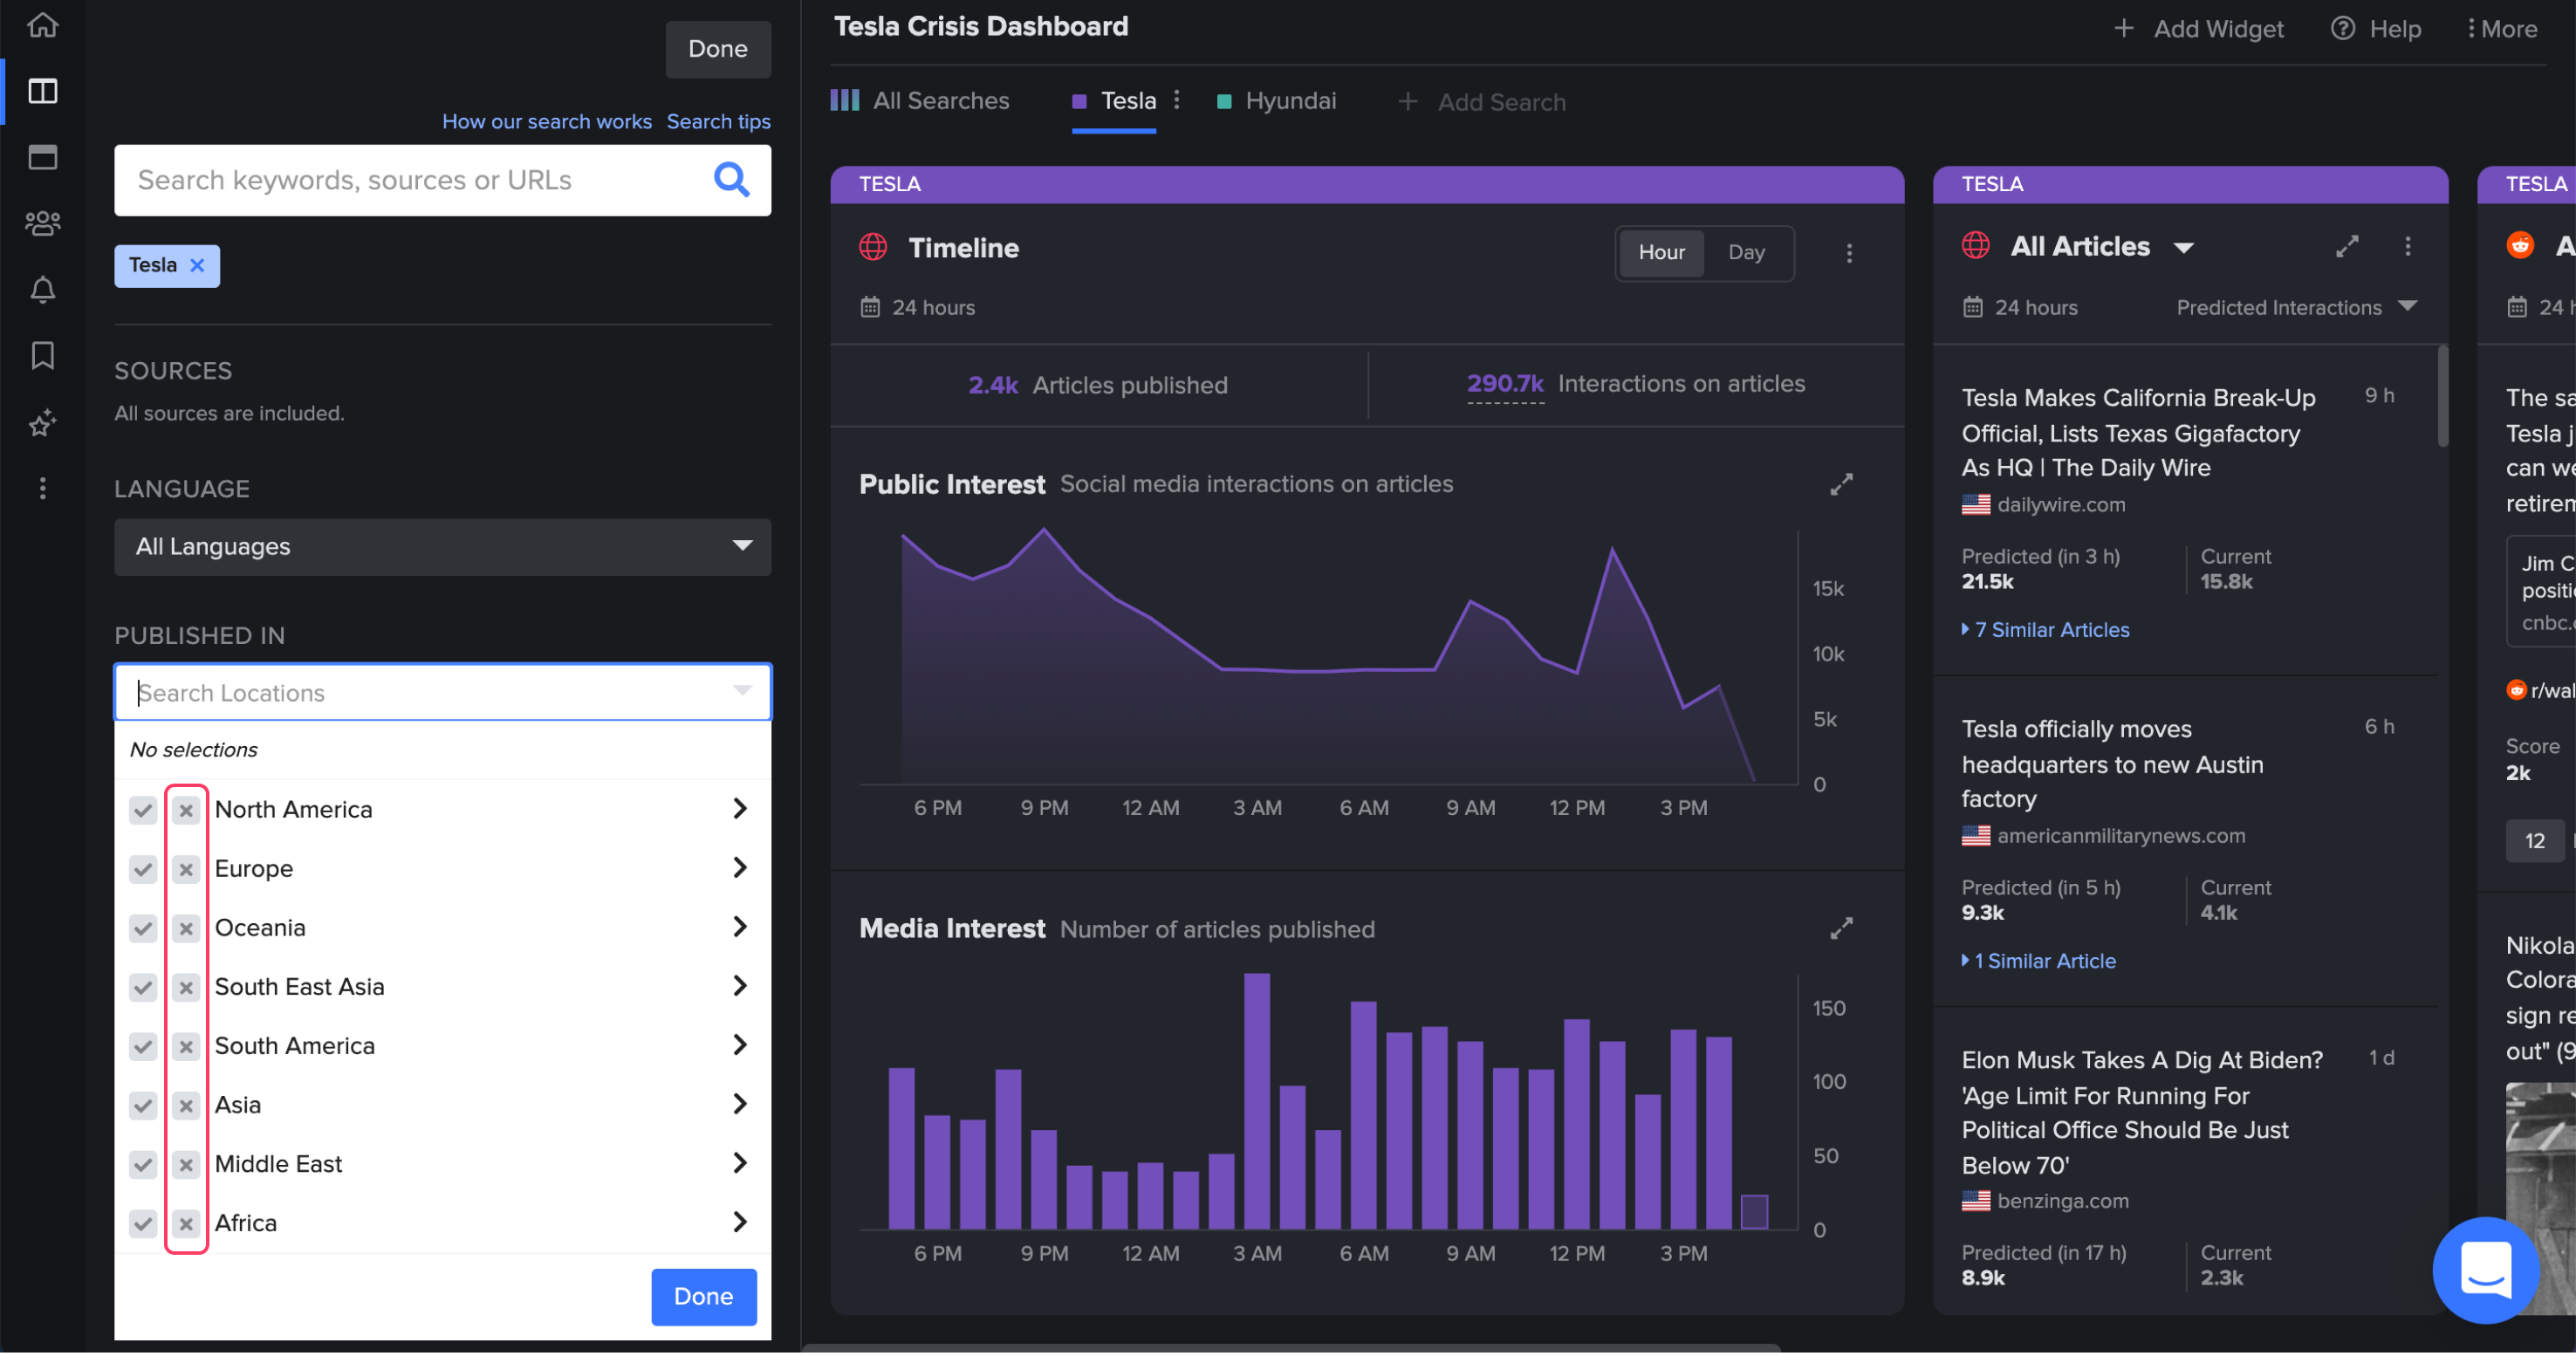Open the chat support bubble
Screen dimensions: 2576x1356
[x=2487, y=1271]
